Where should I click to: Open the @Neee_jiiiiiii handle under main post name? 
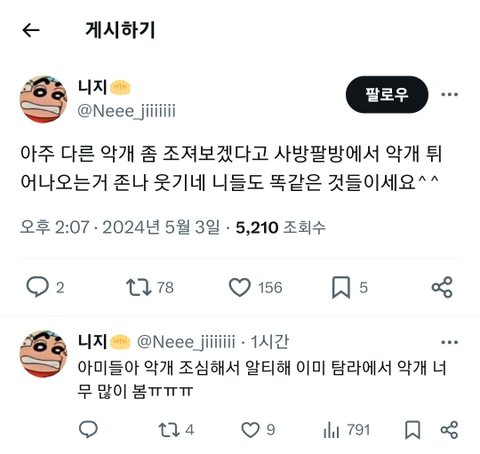pos(126,111)
